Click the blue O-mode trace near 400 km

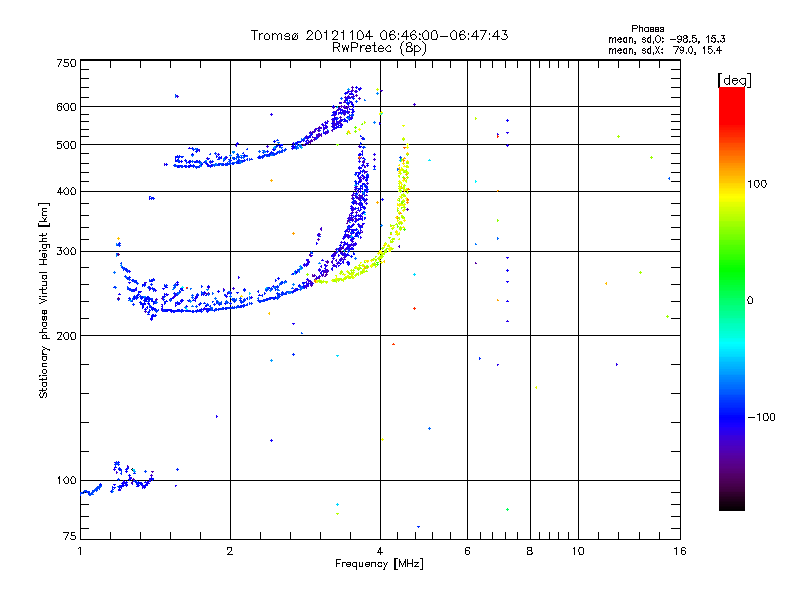[x=360, y=194]
